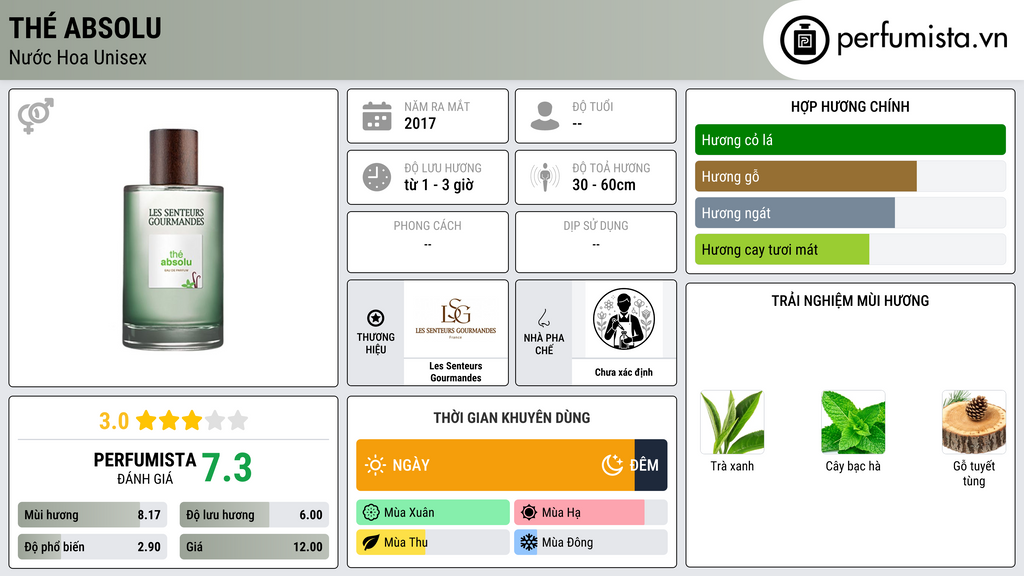Click the THÉ ABSOLU title
The width and height of the screenshot is (1024, 576).
point(85,28)
